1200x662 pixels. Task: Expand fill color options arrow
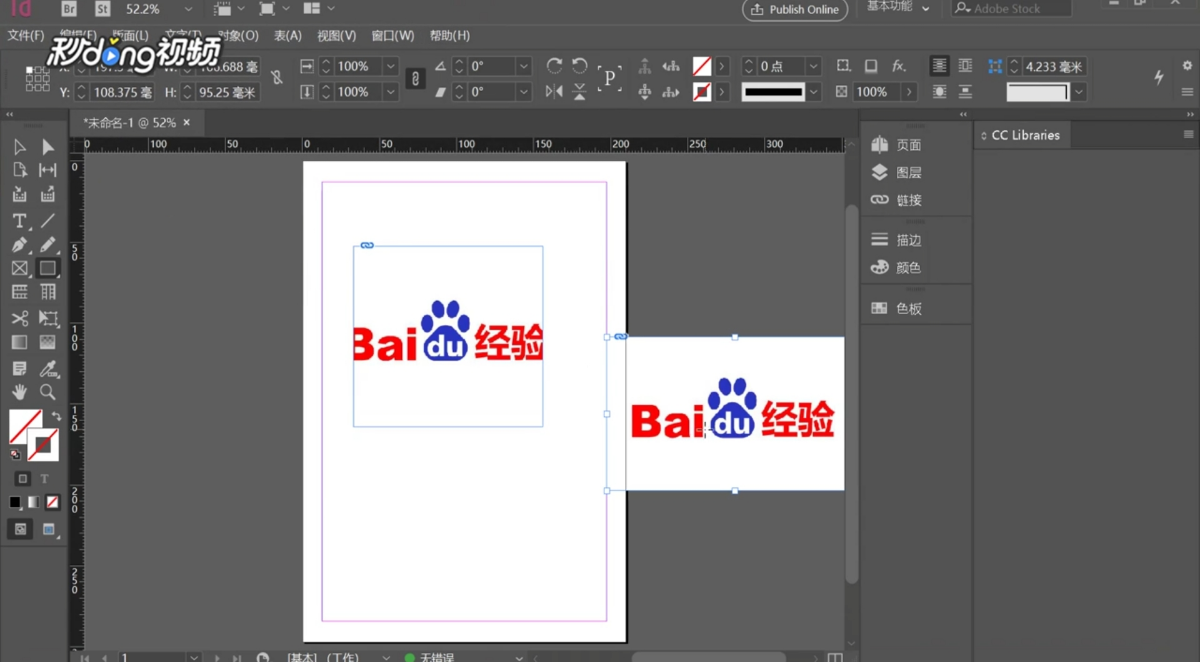[722, 66]
